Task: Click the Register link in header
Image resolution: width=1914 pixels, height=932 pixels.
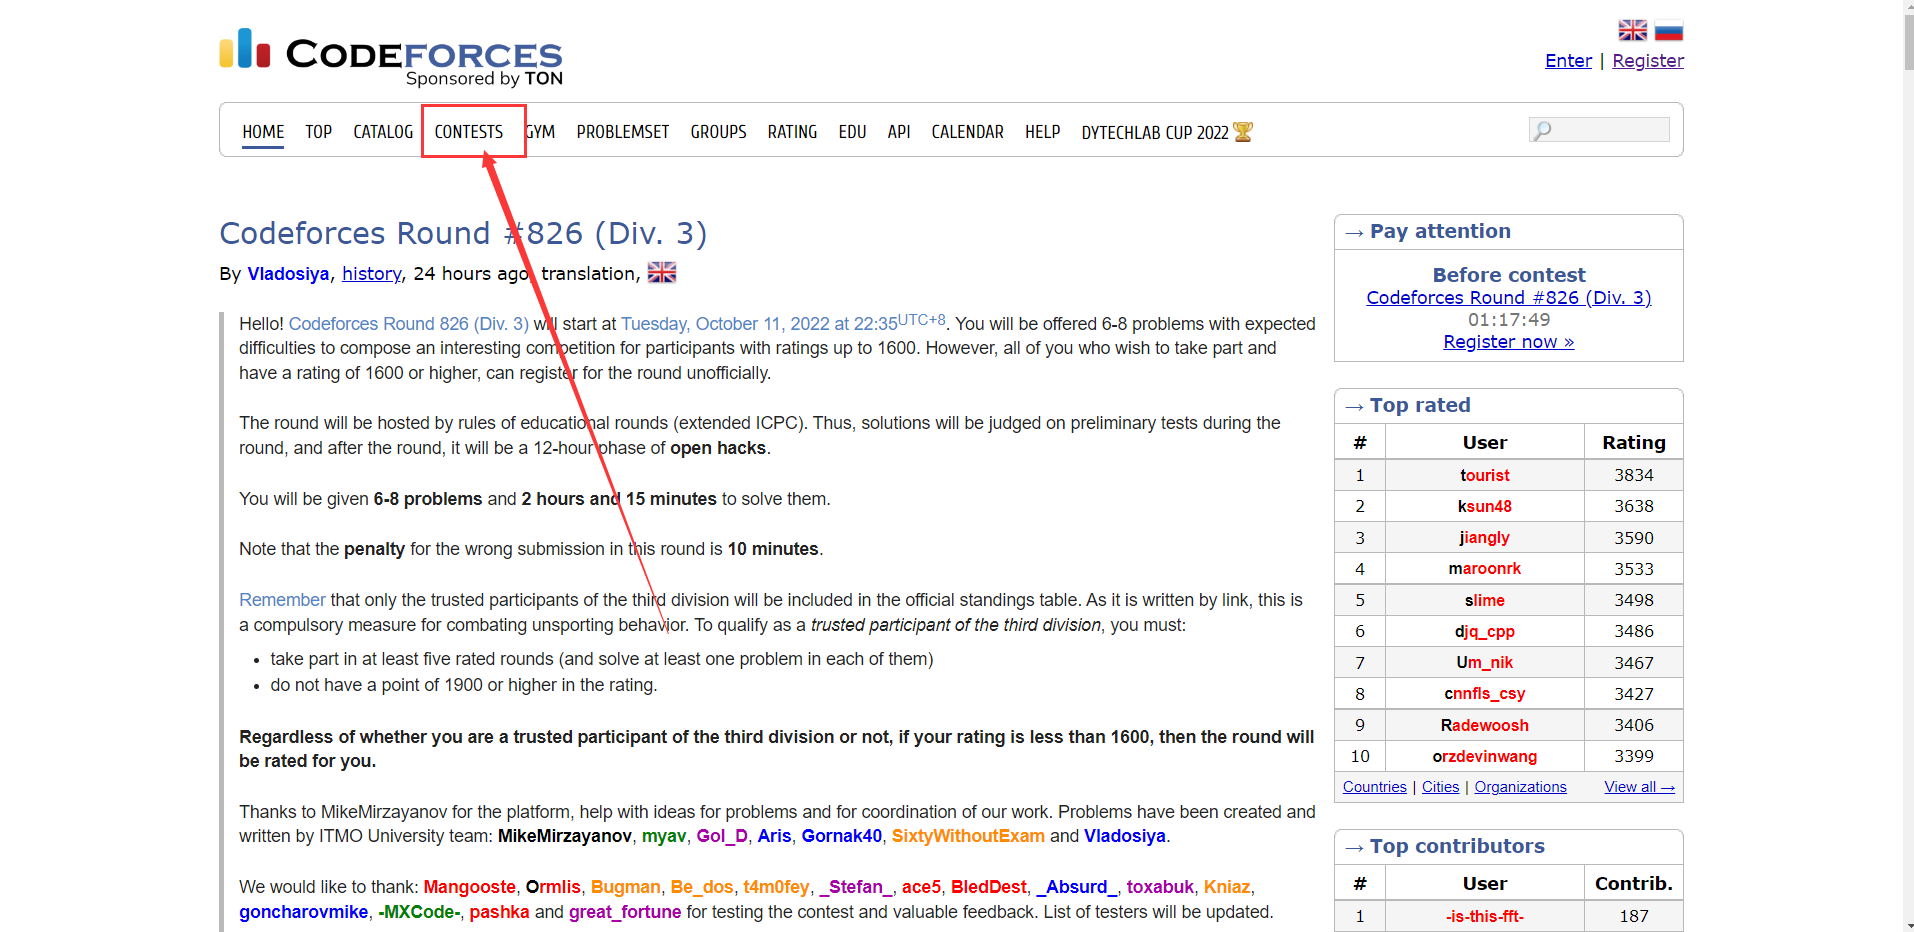Action: coord(1648,60)
